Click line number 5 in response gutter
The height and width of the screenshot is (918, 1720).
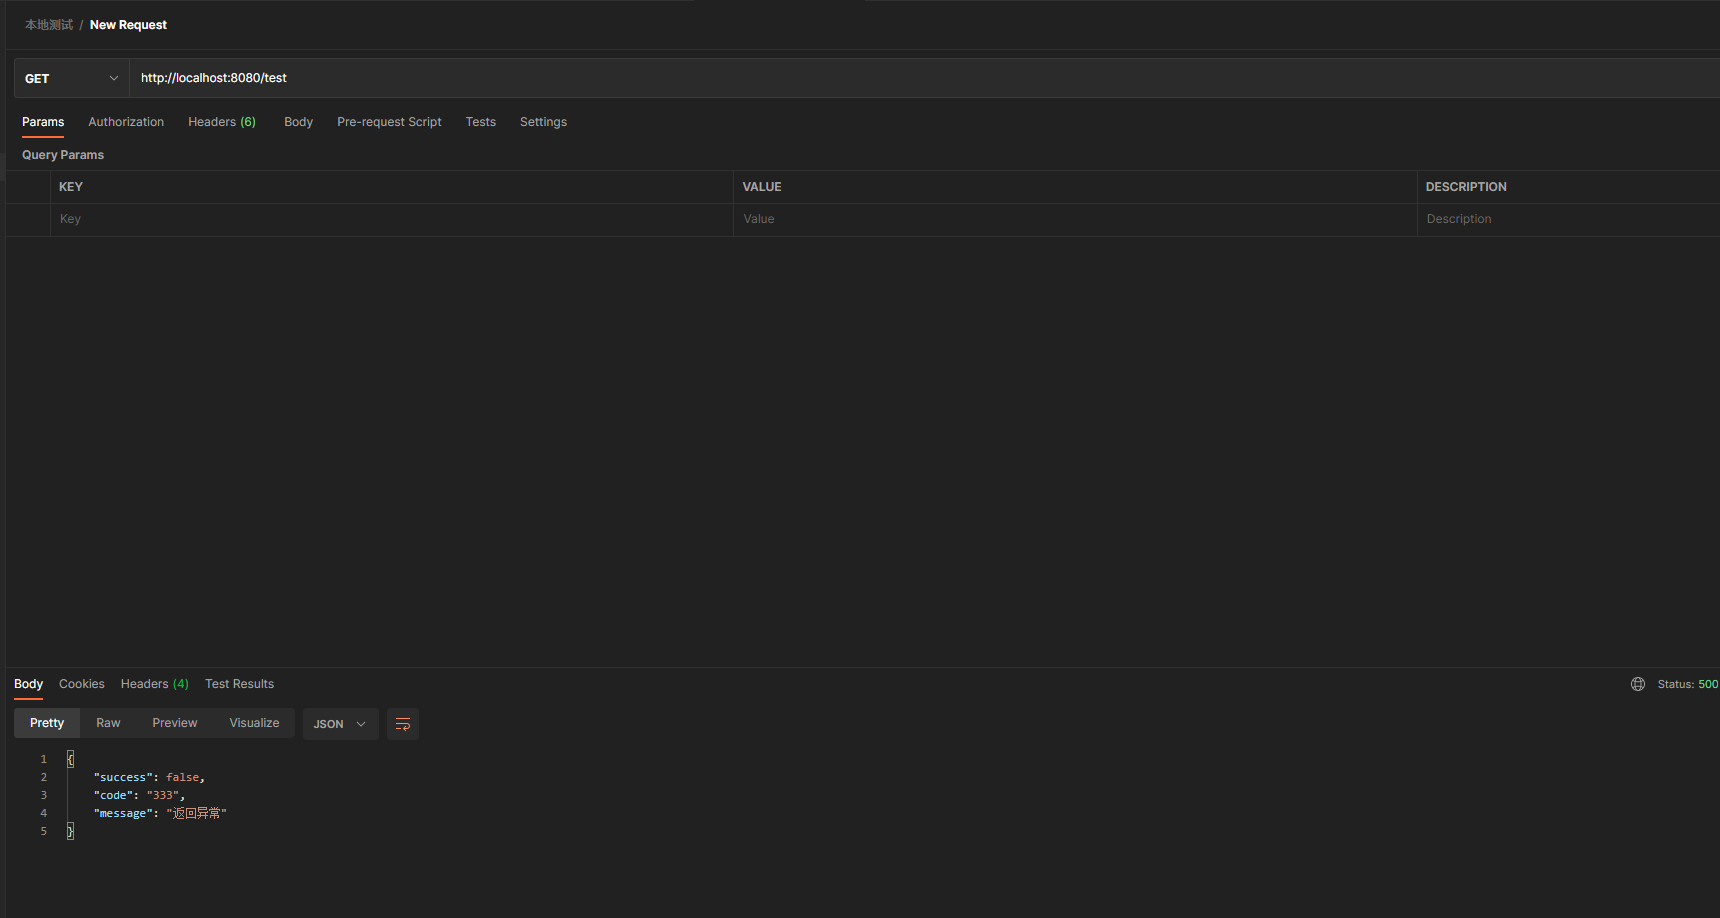point(44,831)
